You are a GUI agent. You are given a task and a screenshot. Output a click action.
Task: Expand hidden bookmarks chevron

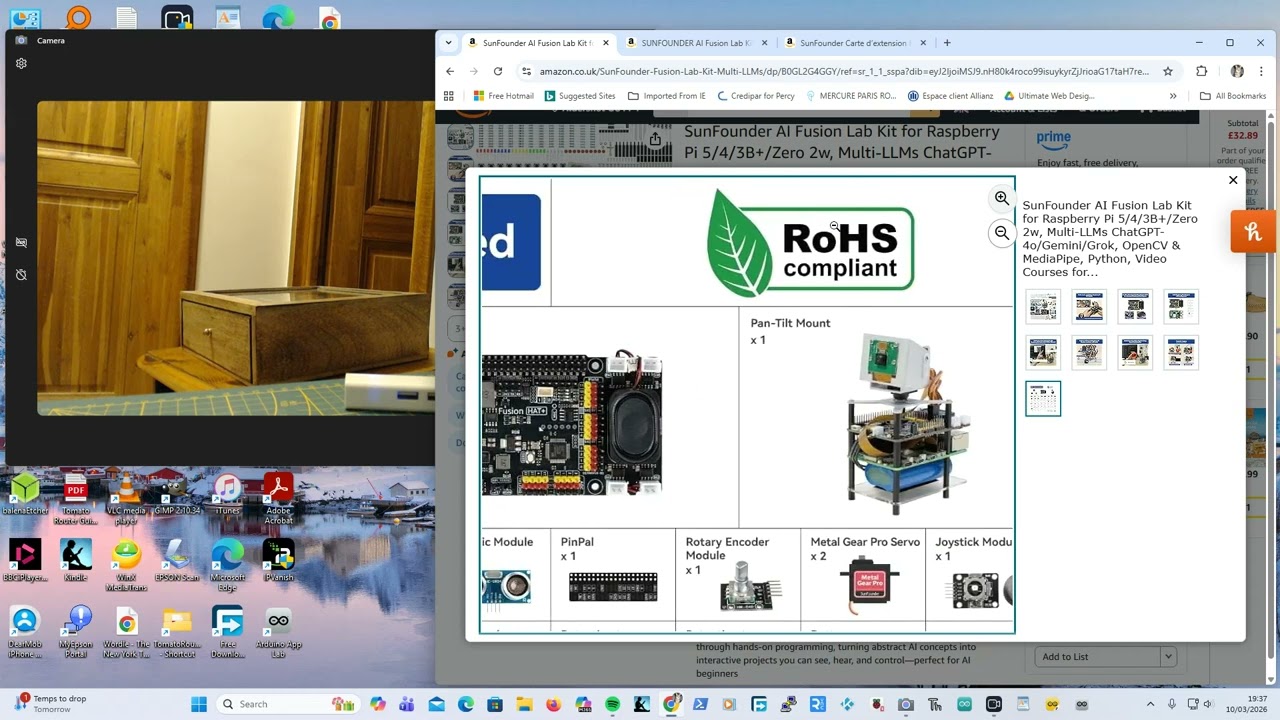click(1173, 96)
